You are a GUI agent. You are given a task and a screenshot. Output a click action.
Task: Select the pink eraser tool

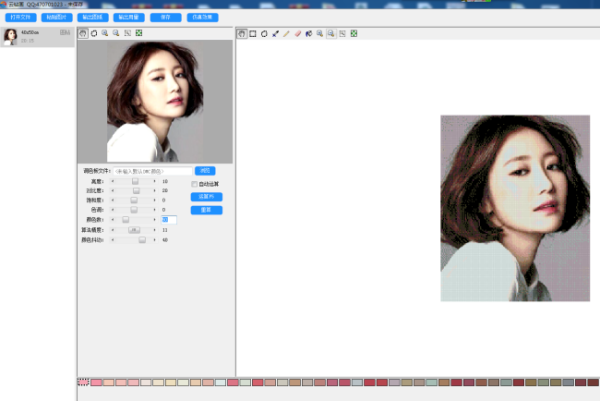point(298,34)
